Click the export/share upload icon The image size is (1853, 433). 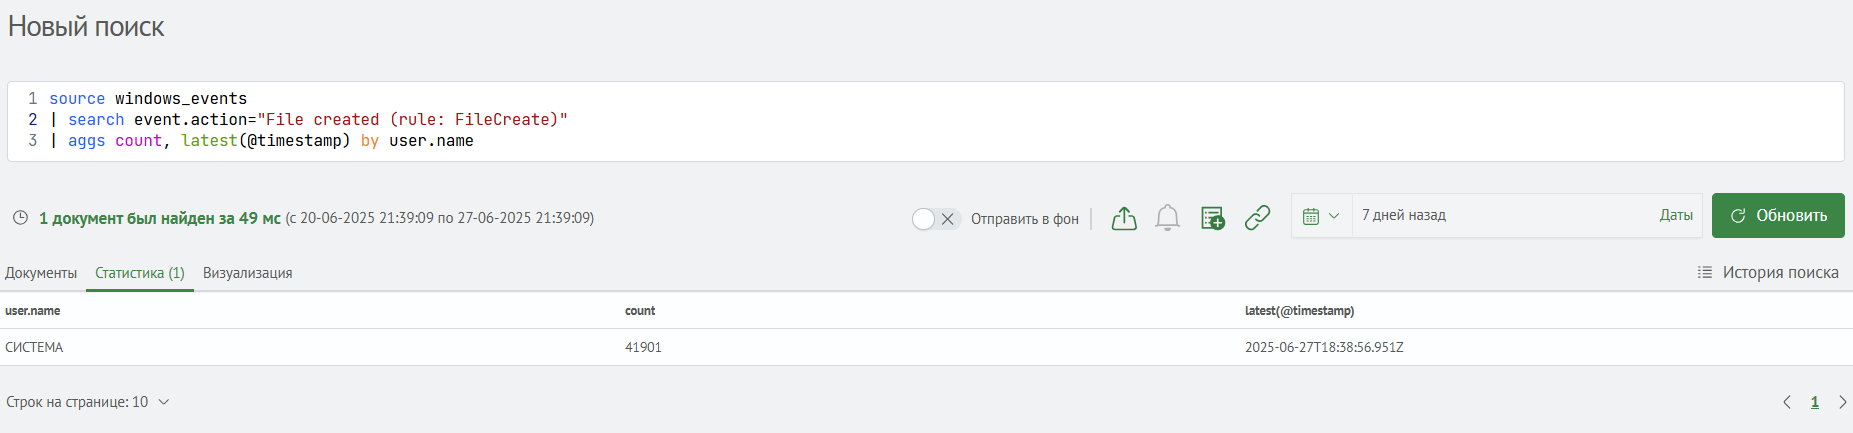click(1124, 218)
